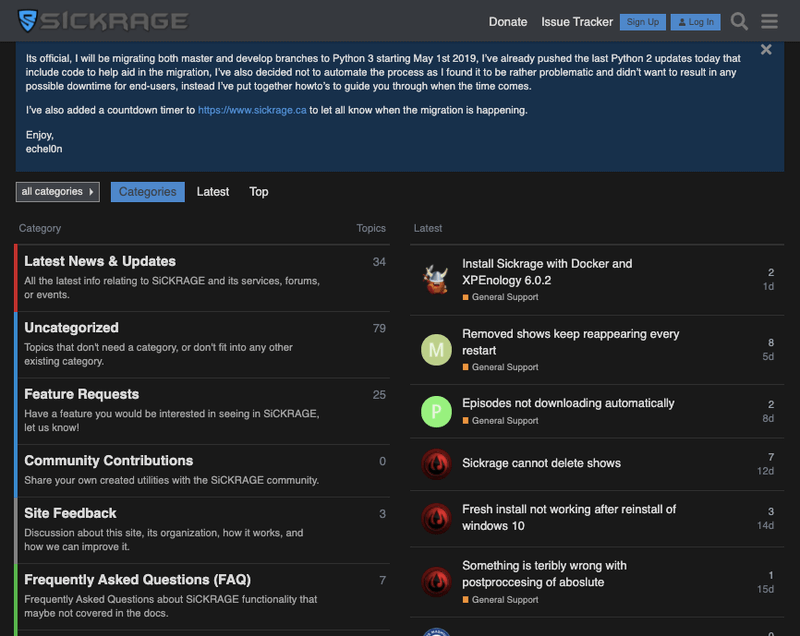This screenshot has width=800, height=636.
Task: Open the Latest News & Updates category
Action: coord(100,261)
